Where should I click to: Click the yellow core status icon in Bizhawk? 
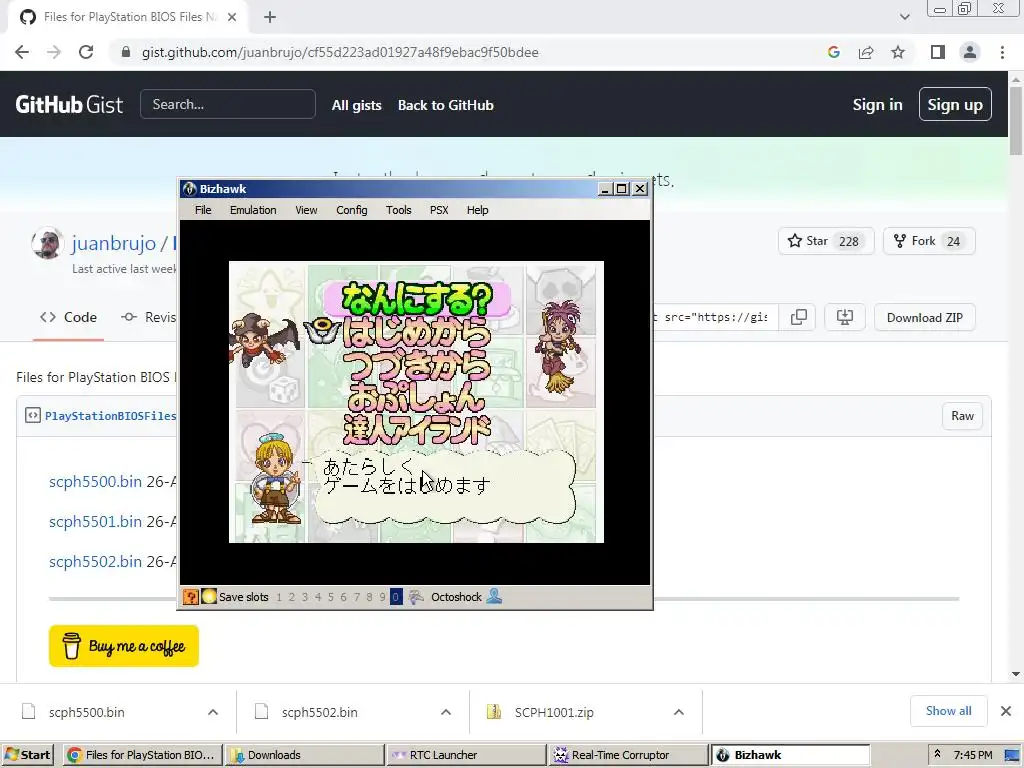click(x=209, y=596)
